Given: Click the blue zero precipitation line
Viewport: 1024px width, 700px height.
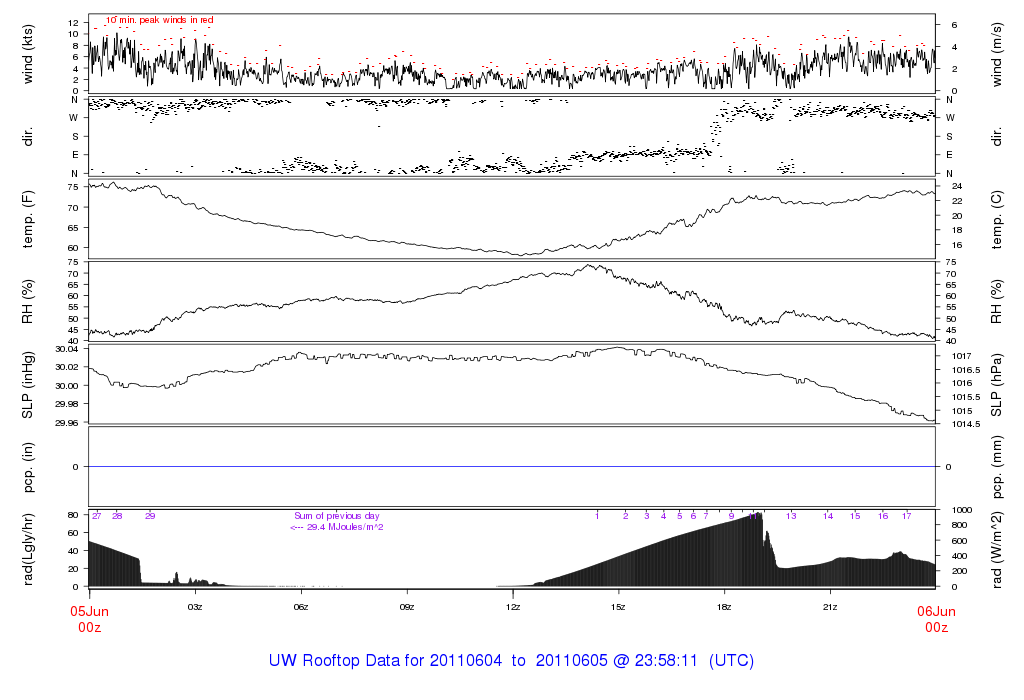Looking at the screenshot, I should click(512, 467).
